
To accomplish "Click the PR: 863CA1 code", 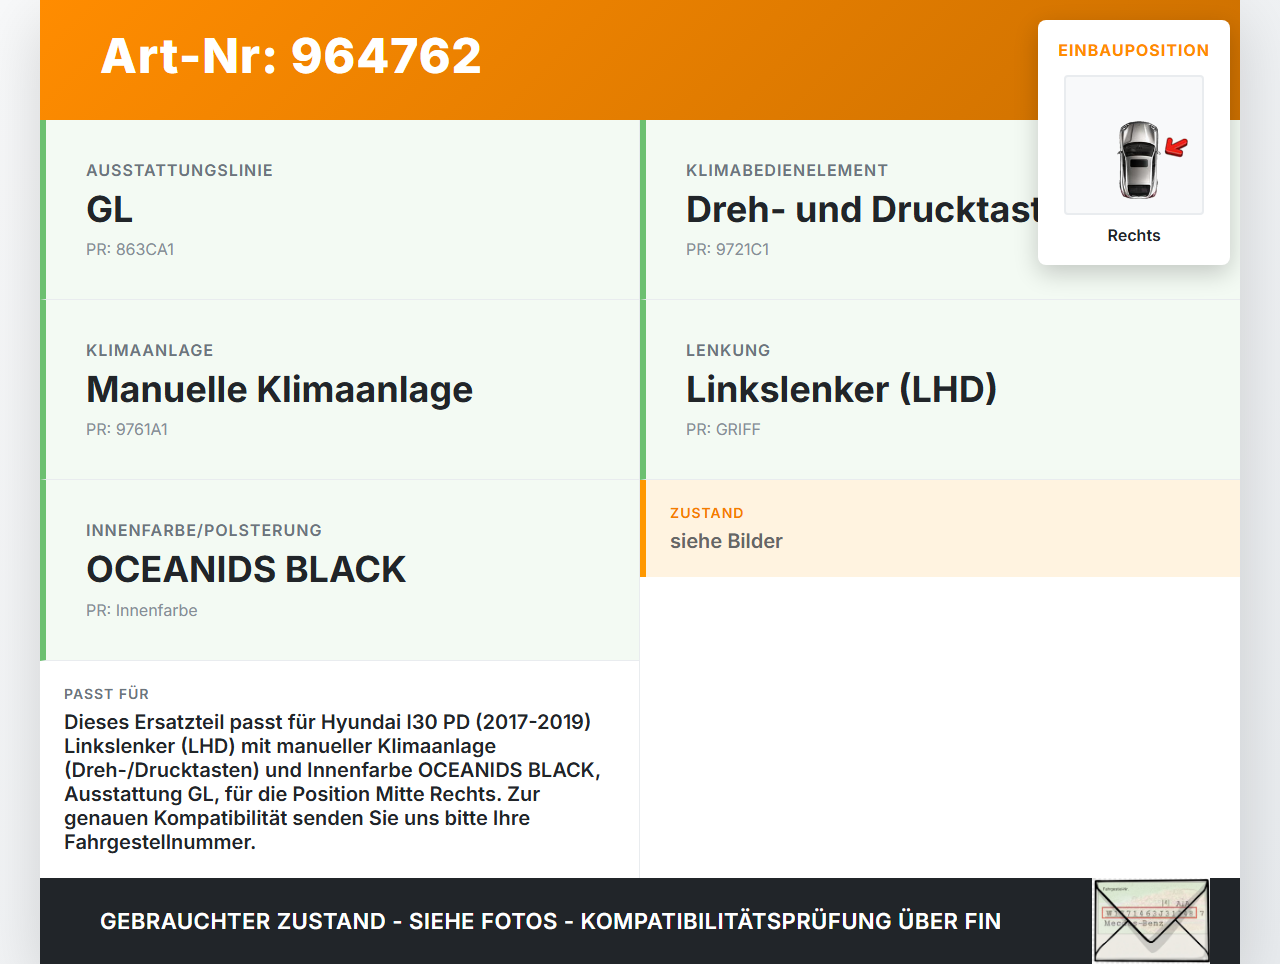I will tap(131, 249).
